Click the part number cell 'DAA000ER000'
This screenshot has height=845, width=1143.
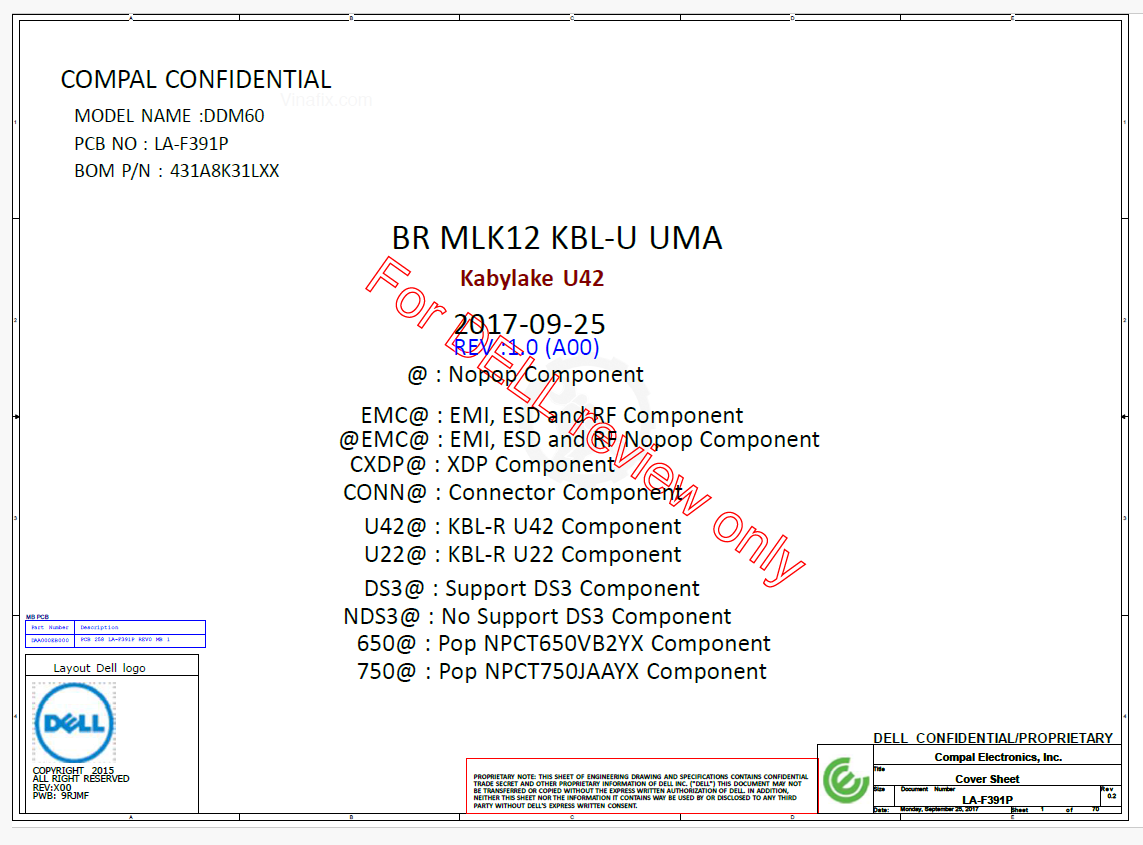pyautogui.click(x=50, y=640)
